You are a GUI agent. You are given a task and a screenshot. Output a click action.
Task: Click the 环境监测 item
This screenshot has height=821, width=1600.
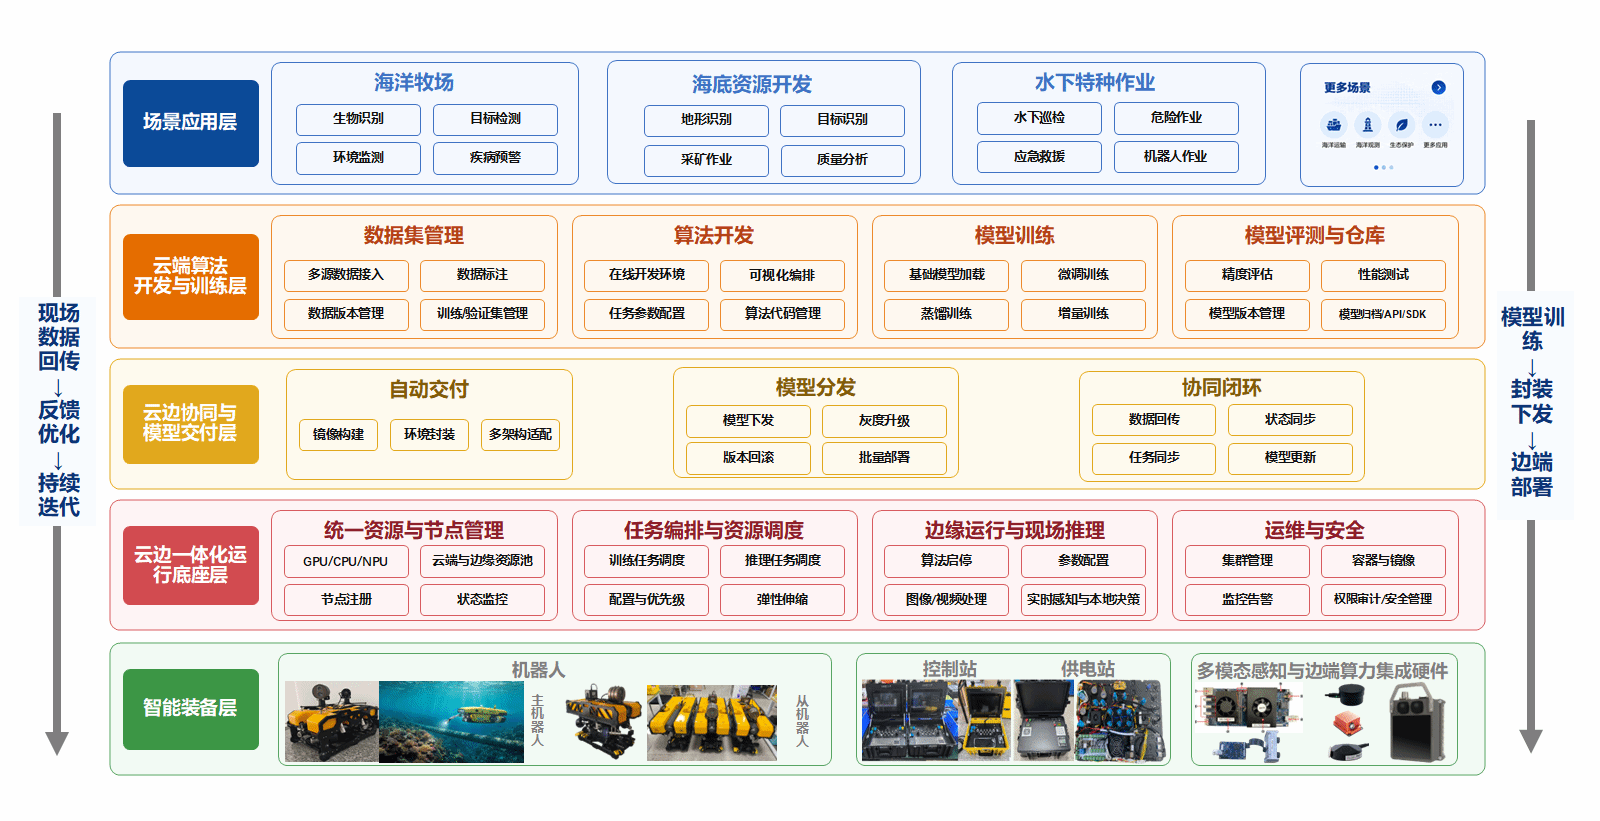click(358, 158)
